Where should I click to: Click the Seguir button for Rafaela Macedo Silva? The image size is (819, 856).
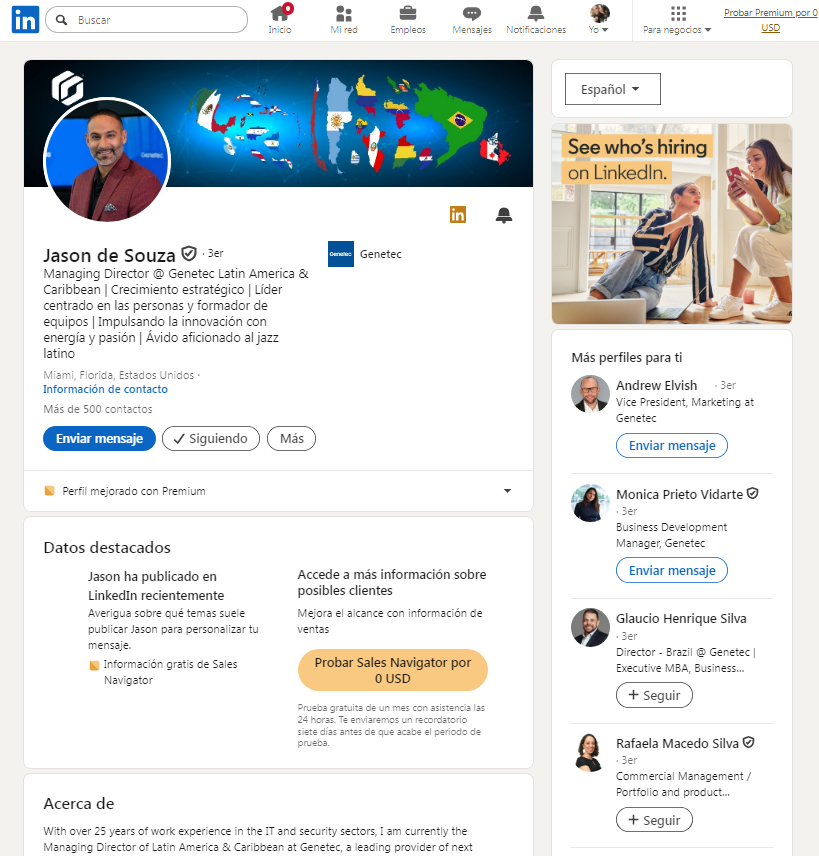pyautogui.click(x=654, y=820)
